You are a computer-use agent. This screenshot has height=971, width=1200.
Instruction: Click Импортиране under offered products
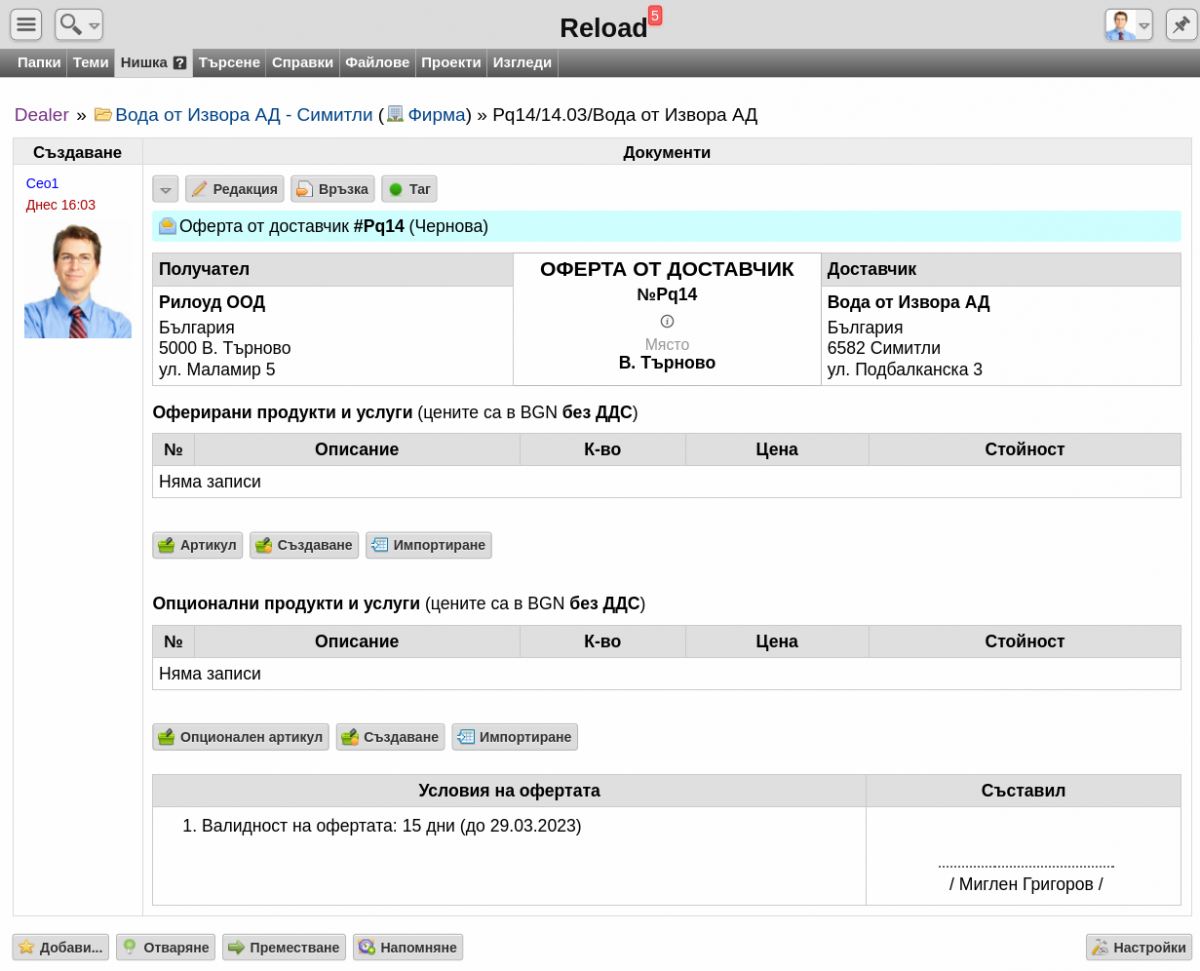[429, 545]
